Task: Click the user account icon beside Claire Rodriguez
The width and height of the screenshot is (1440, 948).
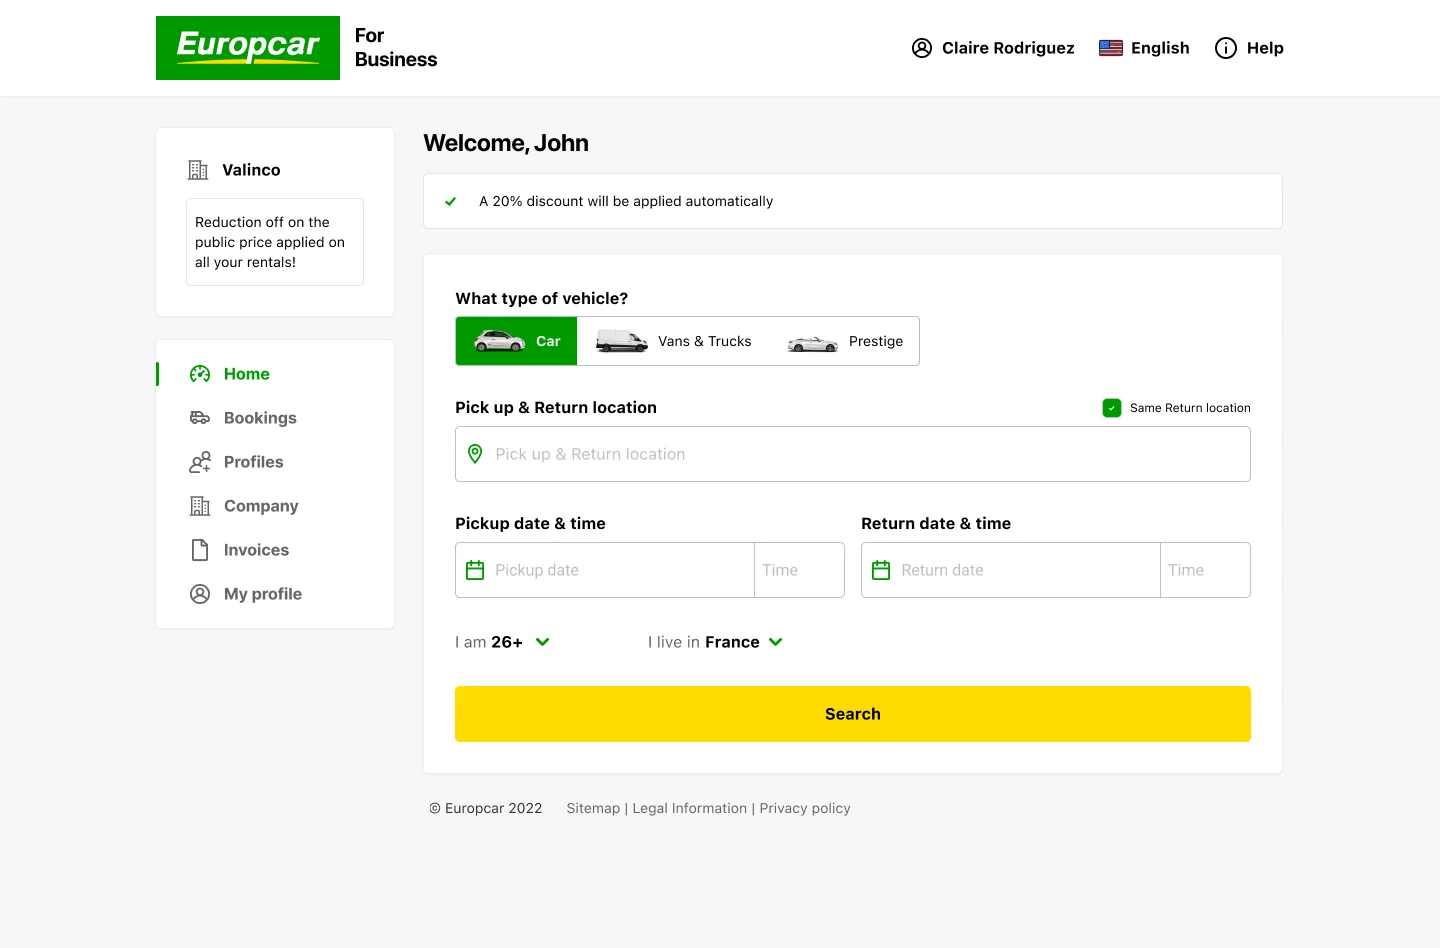Action: pyautogui.click(x=922, y=48)
